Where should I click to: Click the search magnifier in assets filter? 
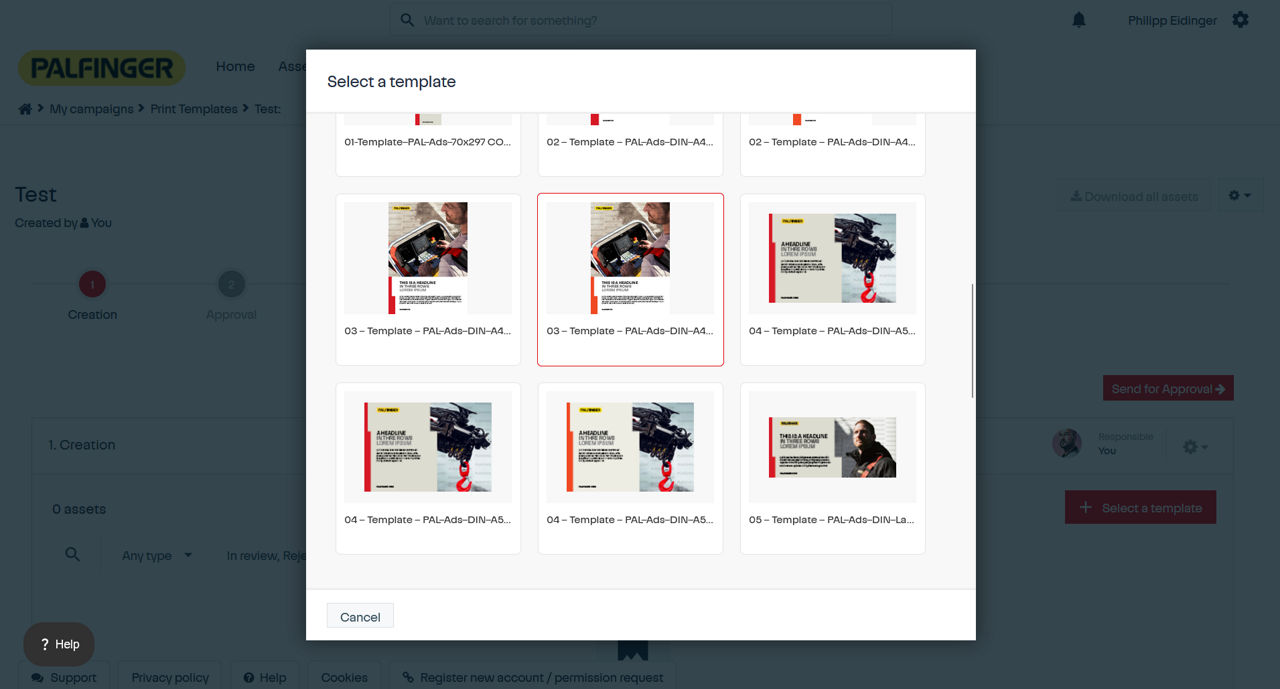(x=72, y=554)
